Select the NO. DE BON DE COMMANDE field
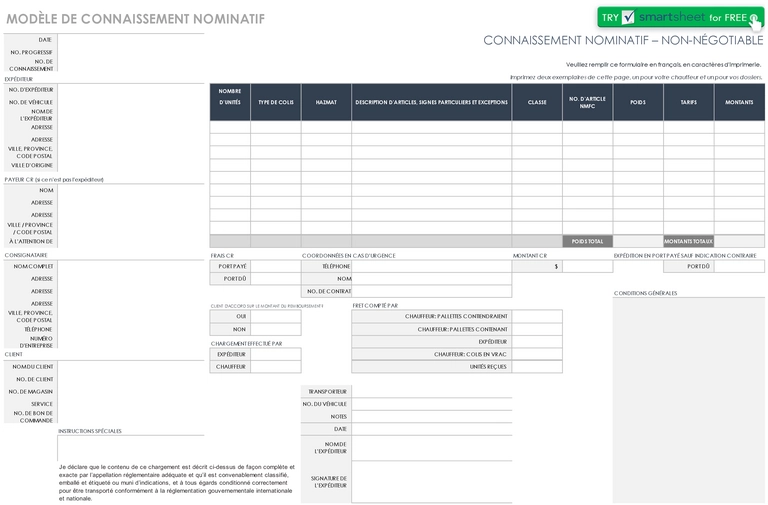The height and width of the screenshot is (505, 768). pos(131,417)
